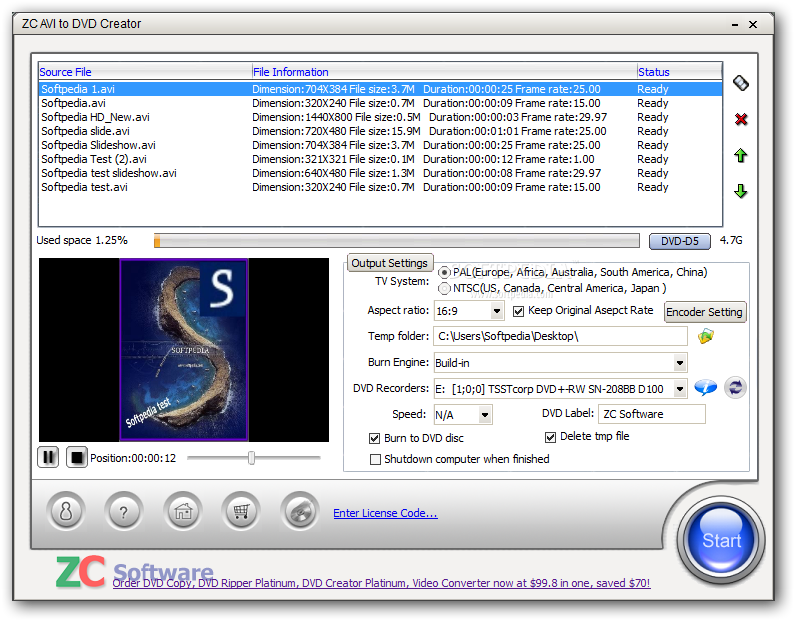
Task: Move file down with green arrow
Action: (x=741, y=191)
